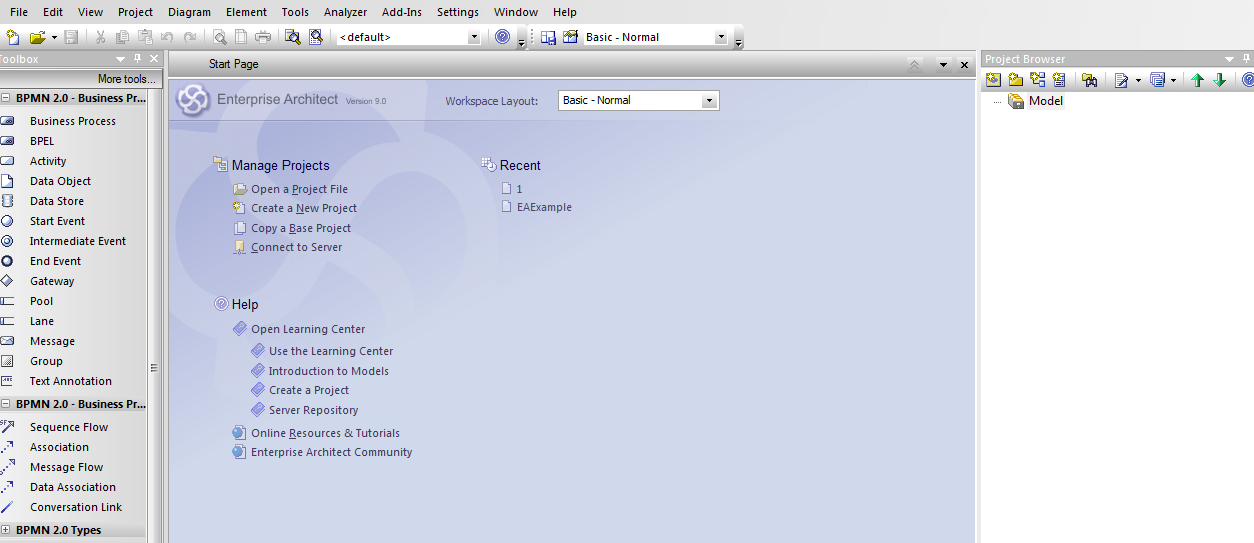Click the Find in Project binoculars toolbar icon
1254x543 pixels.
[293, 37]
